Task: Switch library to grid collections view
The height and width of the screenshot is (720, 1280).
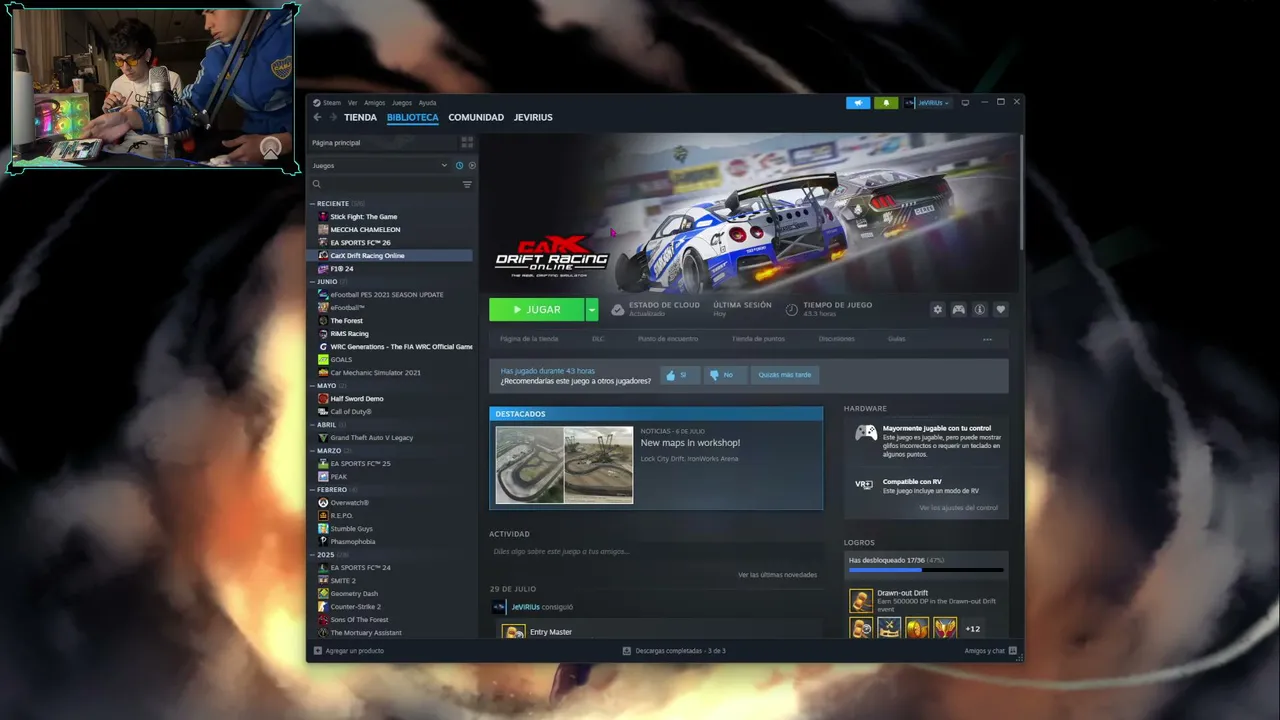Action: (467, 143)
